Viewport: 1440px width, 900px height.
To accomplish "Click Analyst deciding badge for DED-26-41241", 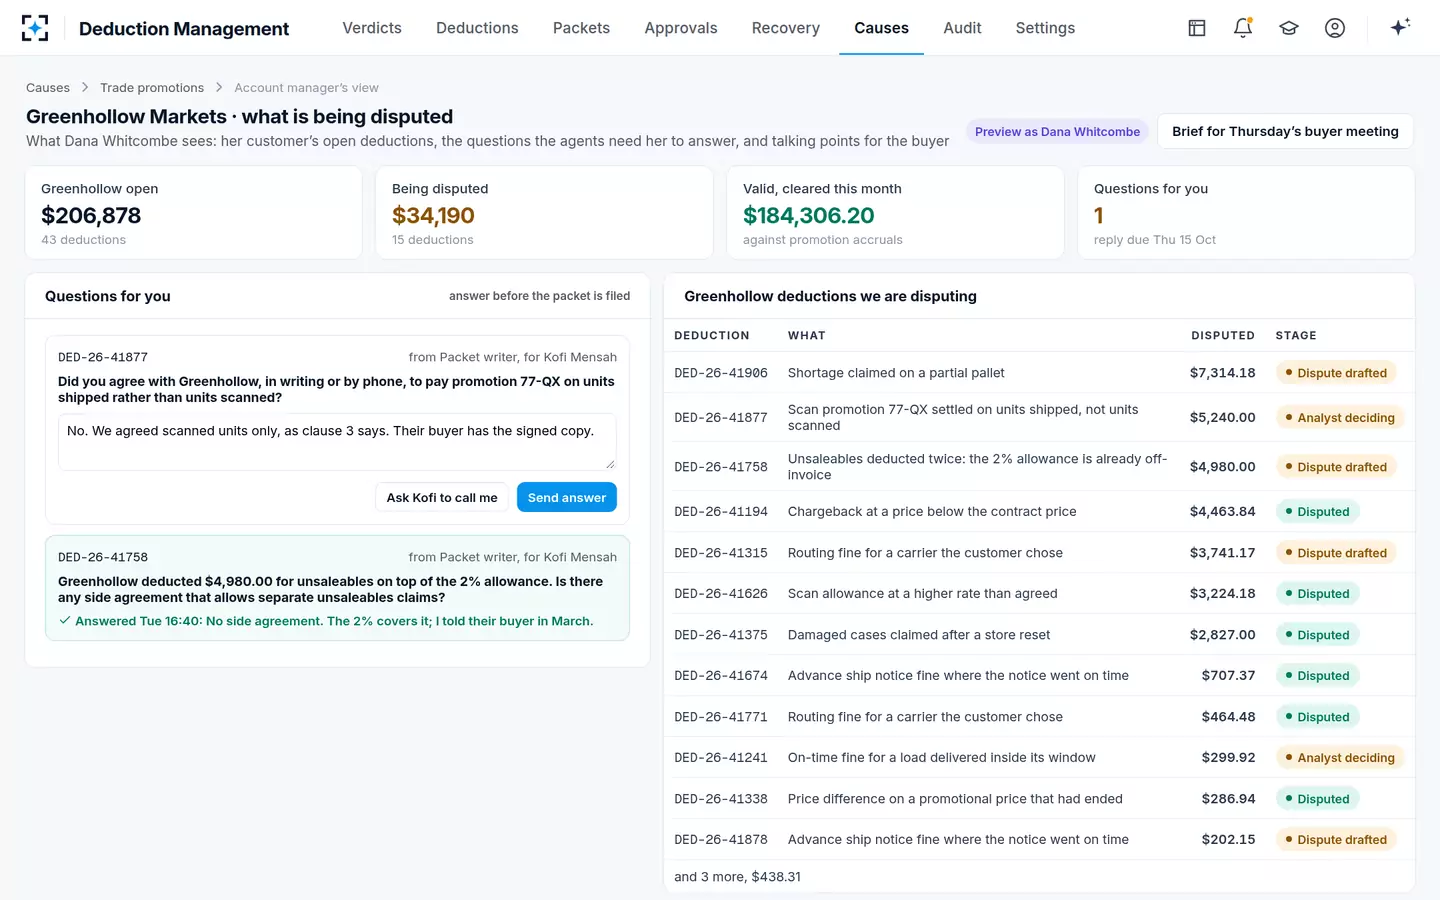I will tap(1340, 758).
